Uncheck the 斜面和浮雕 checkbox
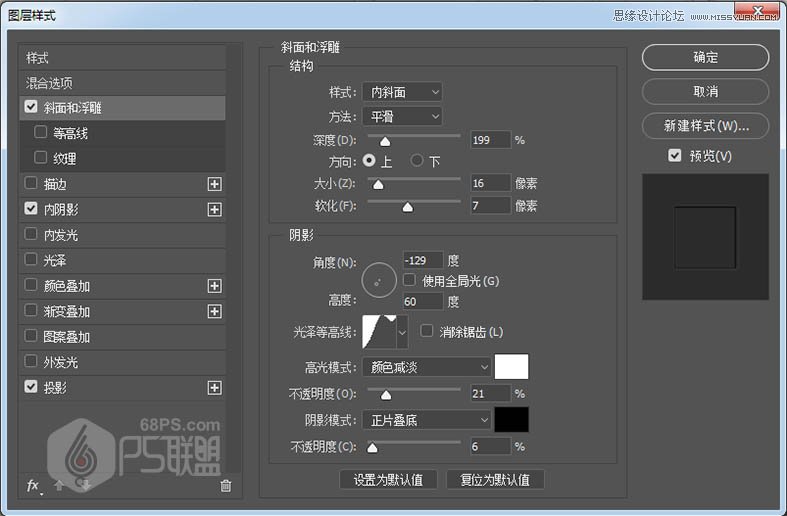Image resolution: width=787 pixels, height=516 pixels. [31, 107]
